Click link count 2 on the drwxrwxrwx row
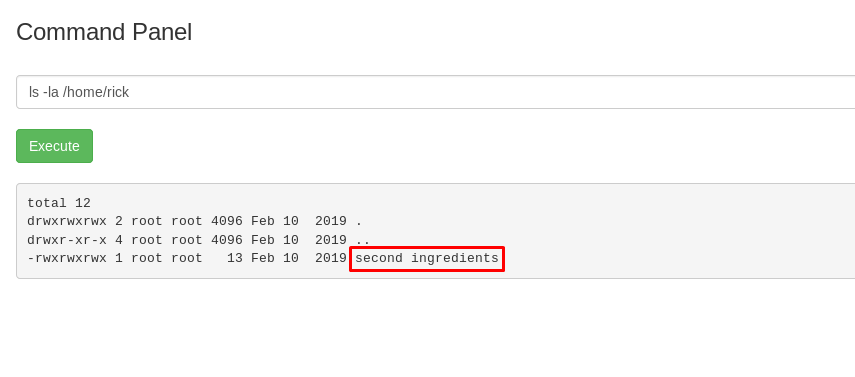Viewport: 855px width, 377px height. [x=119, y=222]
